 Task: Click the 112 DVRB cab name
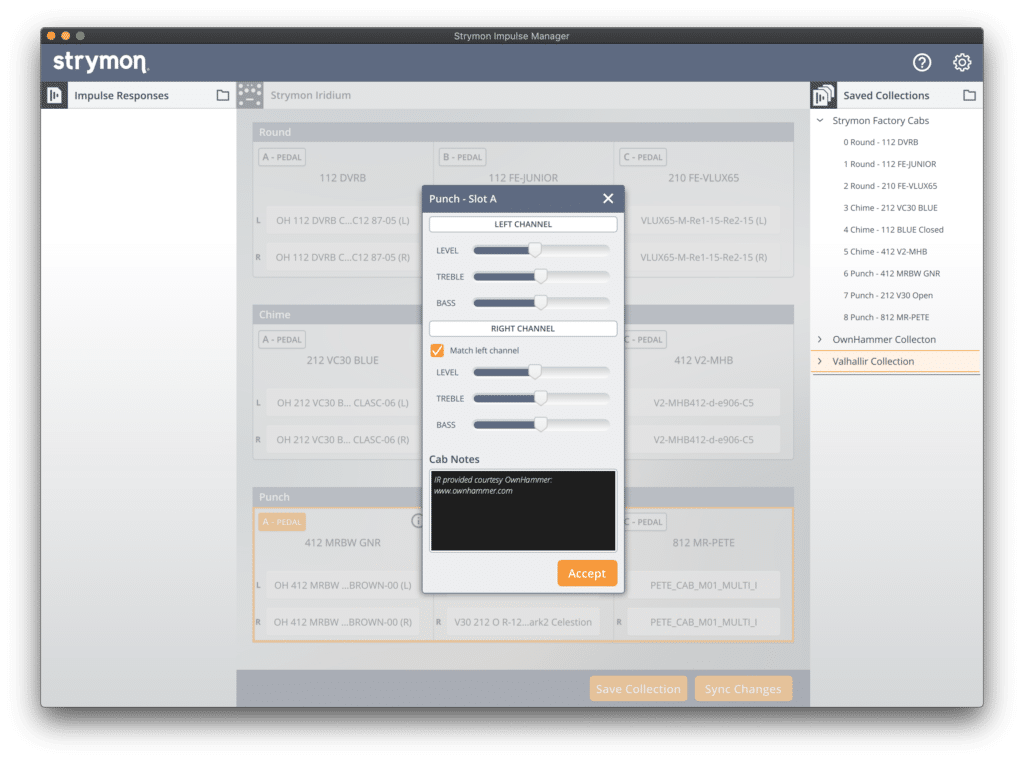coord(343,178)
